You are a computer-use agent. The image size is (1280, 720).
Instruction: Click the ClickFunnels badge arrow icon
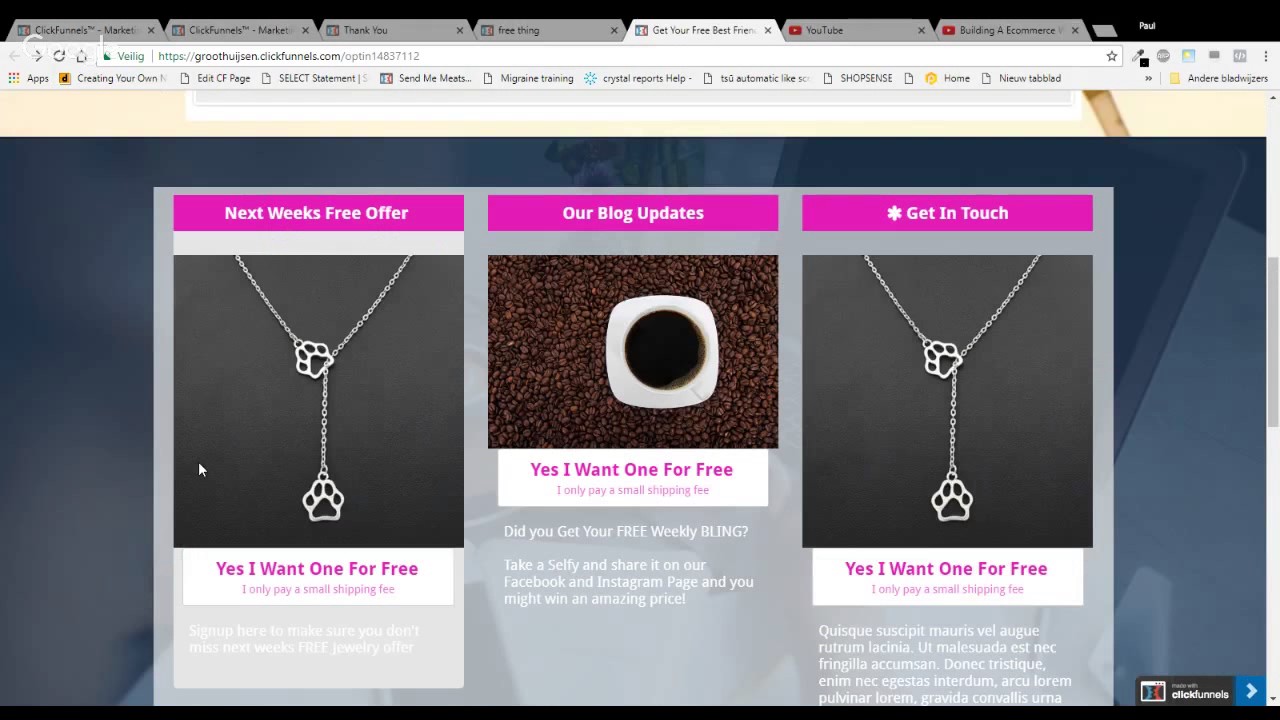[1251, 691]
